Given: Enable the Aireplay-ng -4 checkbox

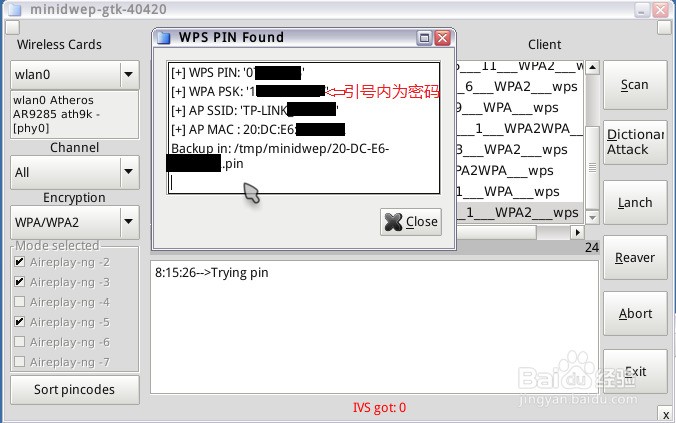Looking at the screenshot, I should point(19,302).
